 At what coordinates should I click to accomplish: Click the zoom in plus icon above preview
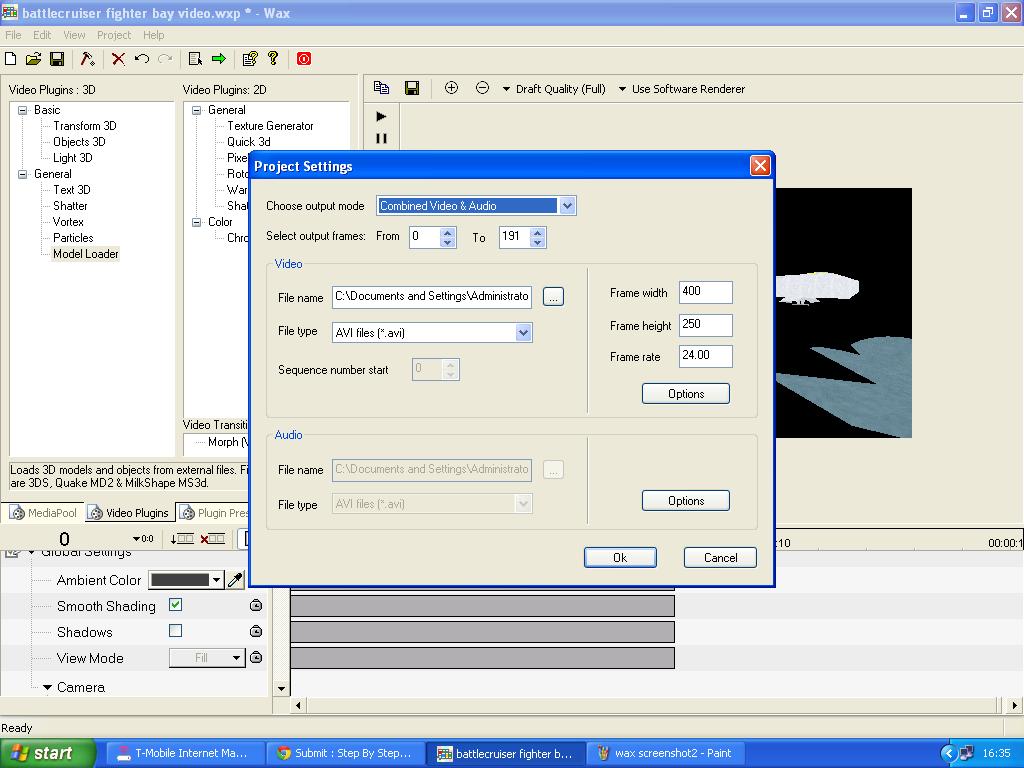pyautogui.click(x=450, y=88)
